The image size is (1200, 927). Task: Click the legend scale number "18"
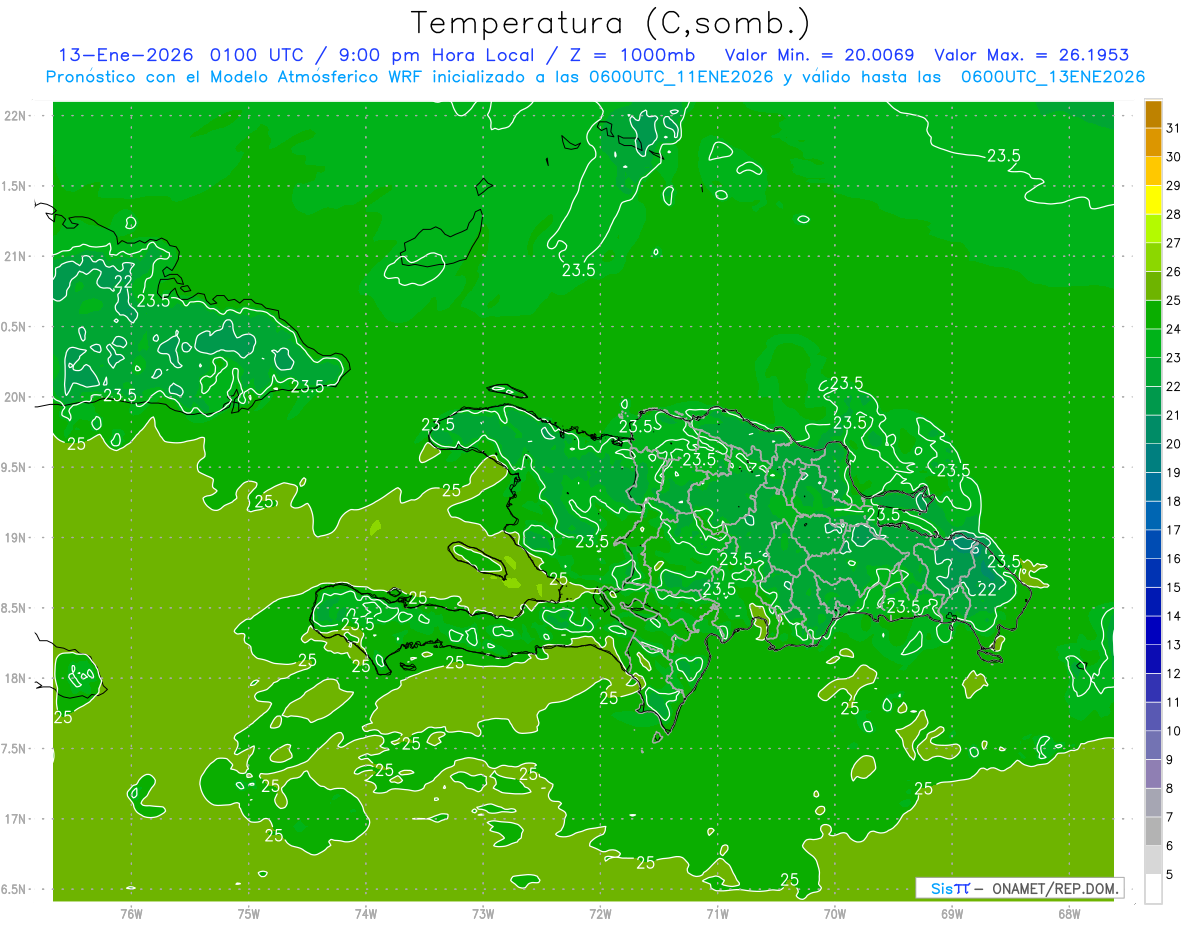point(1173,501)
